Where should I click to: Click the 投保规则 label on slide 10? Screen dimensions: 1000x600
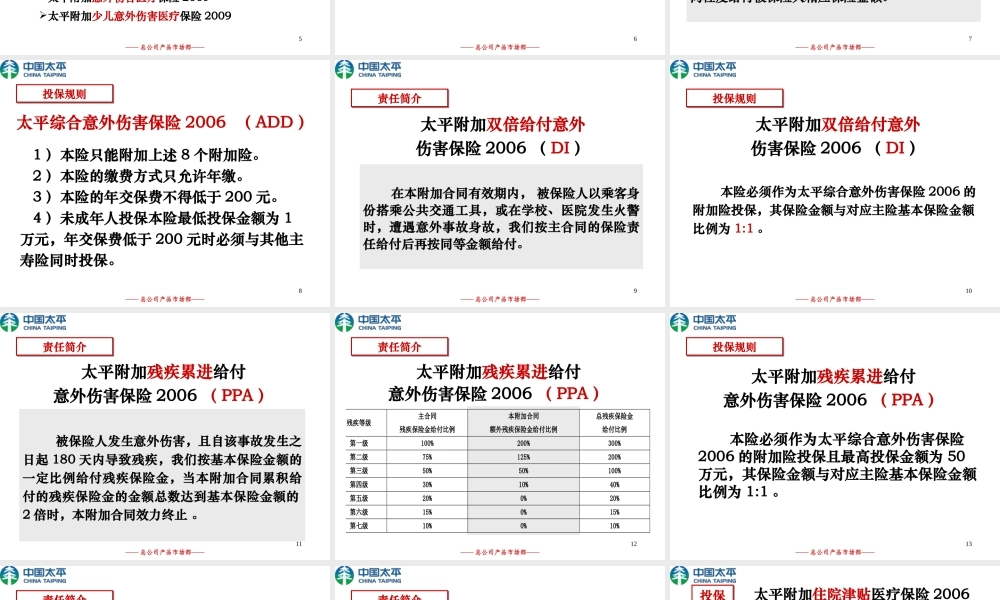tap(734, 98)
